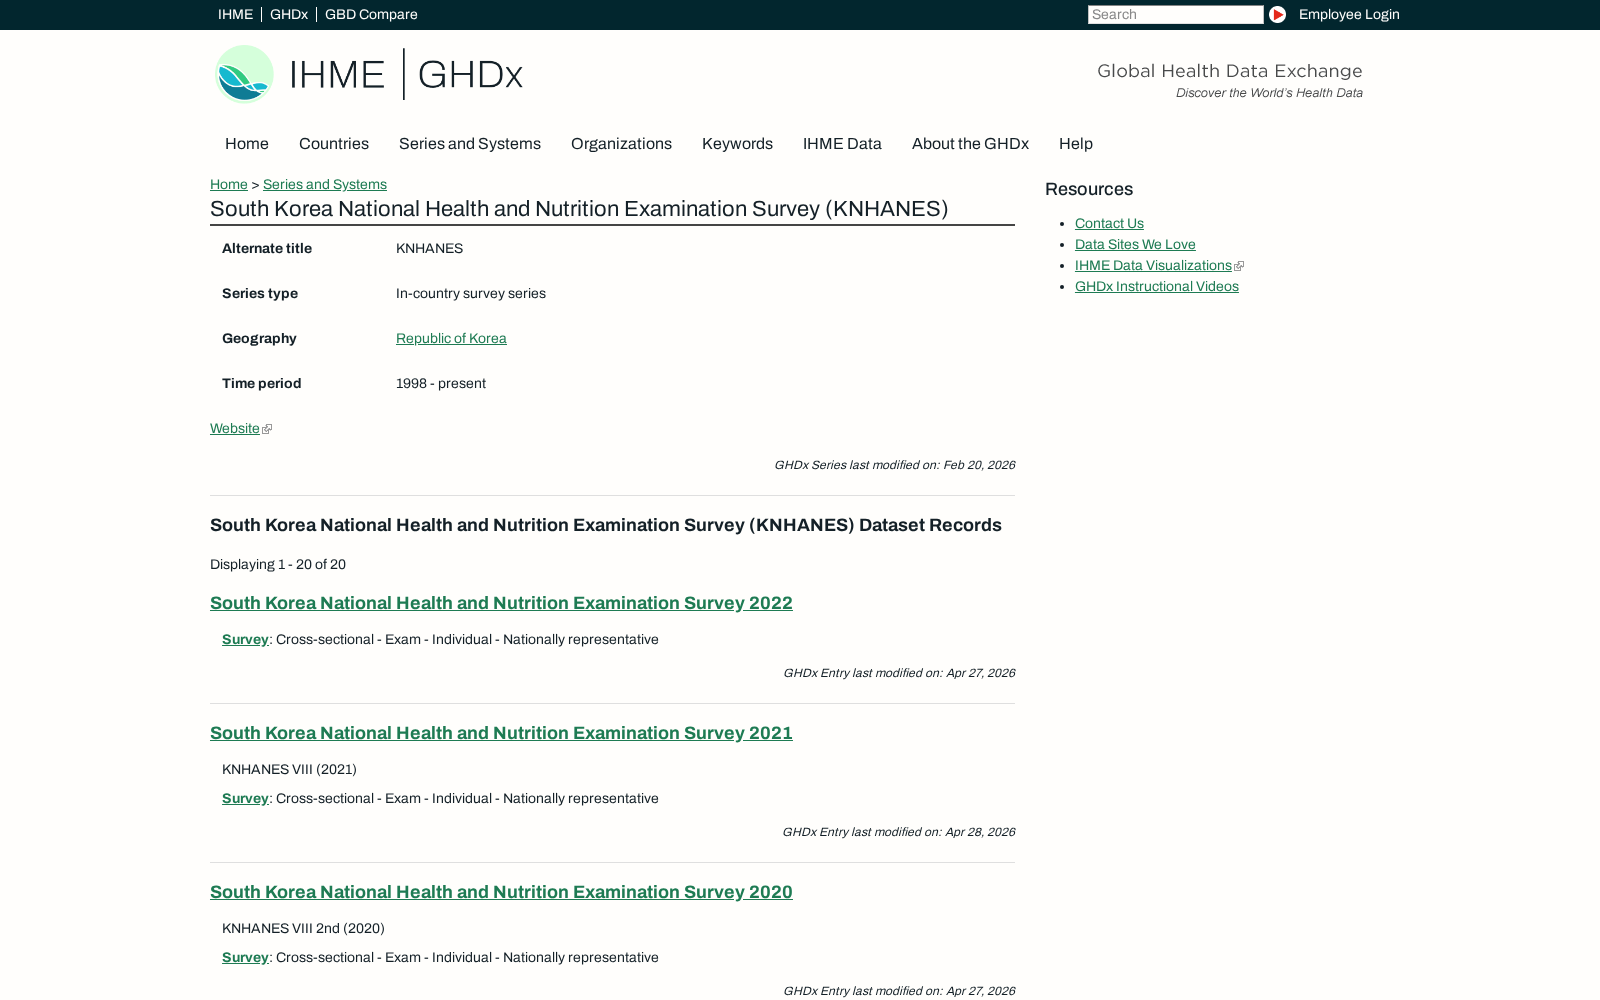The height and width of the screenshot is (1000, 1600).
Task: Click Survey link under 2020 record
Action: (x=245, y=957)
